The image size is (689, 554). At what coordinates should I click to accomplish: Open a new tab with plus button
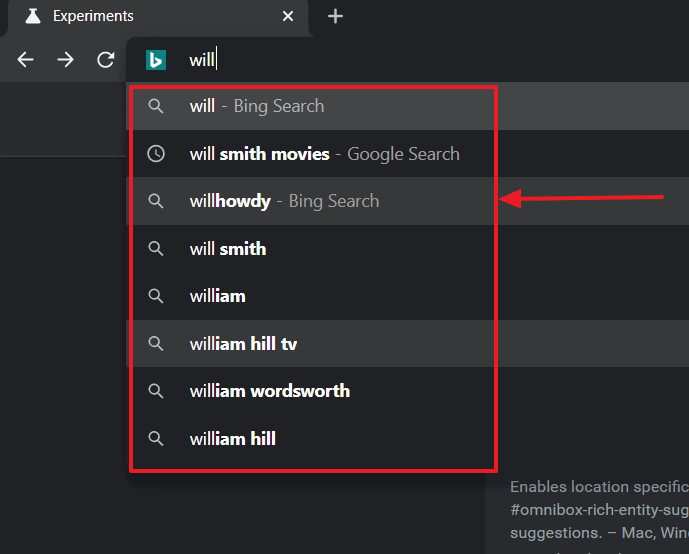[335, 16]
